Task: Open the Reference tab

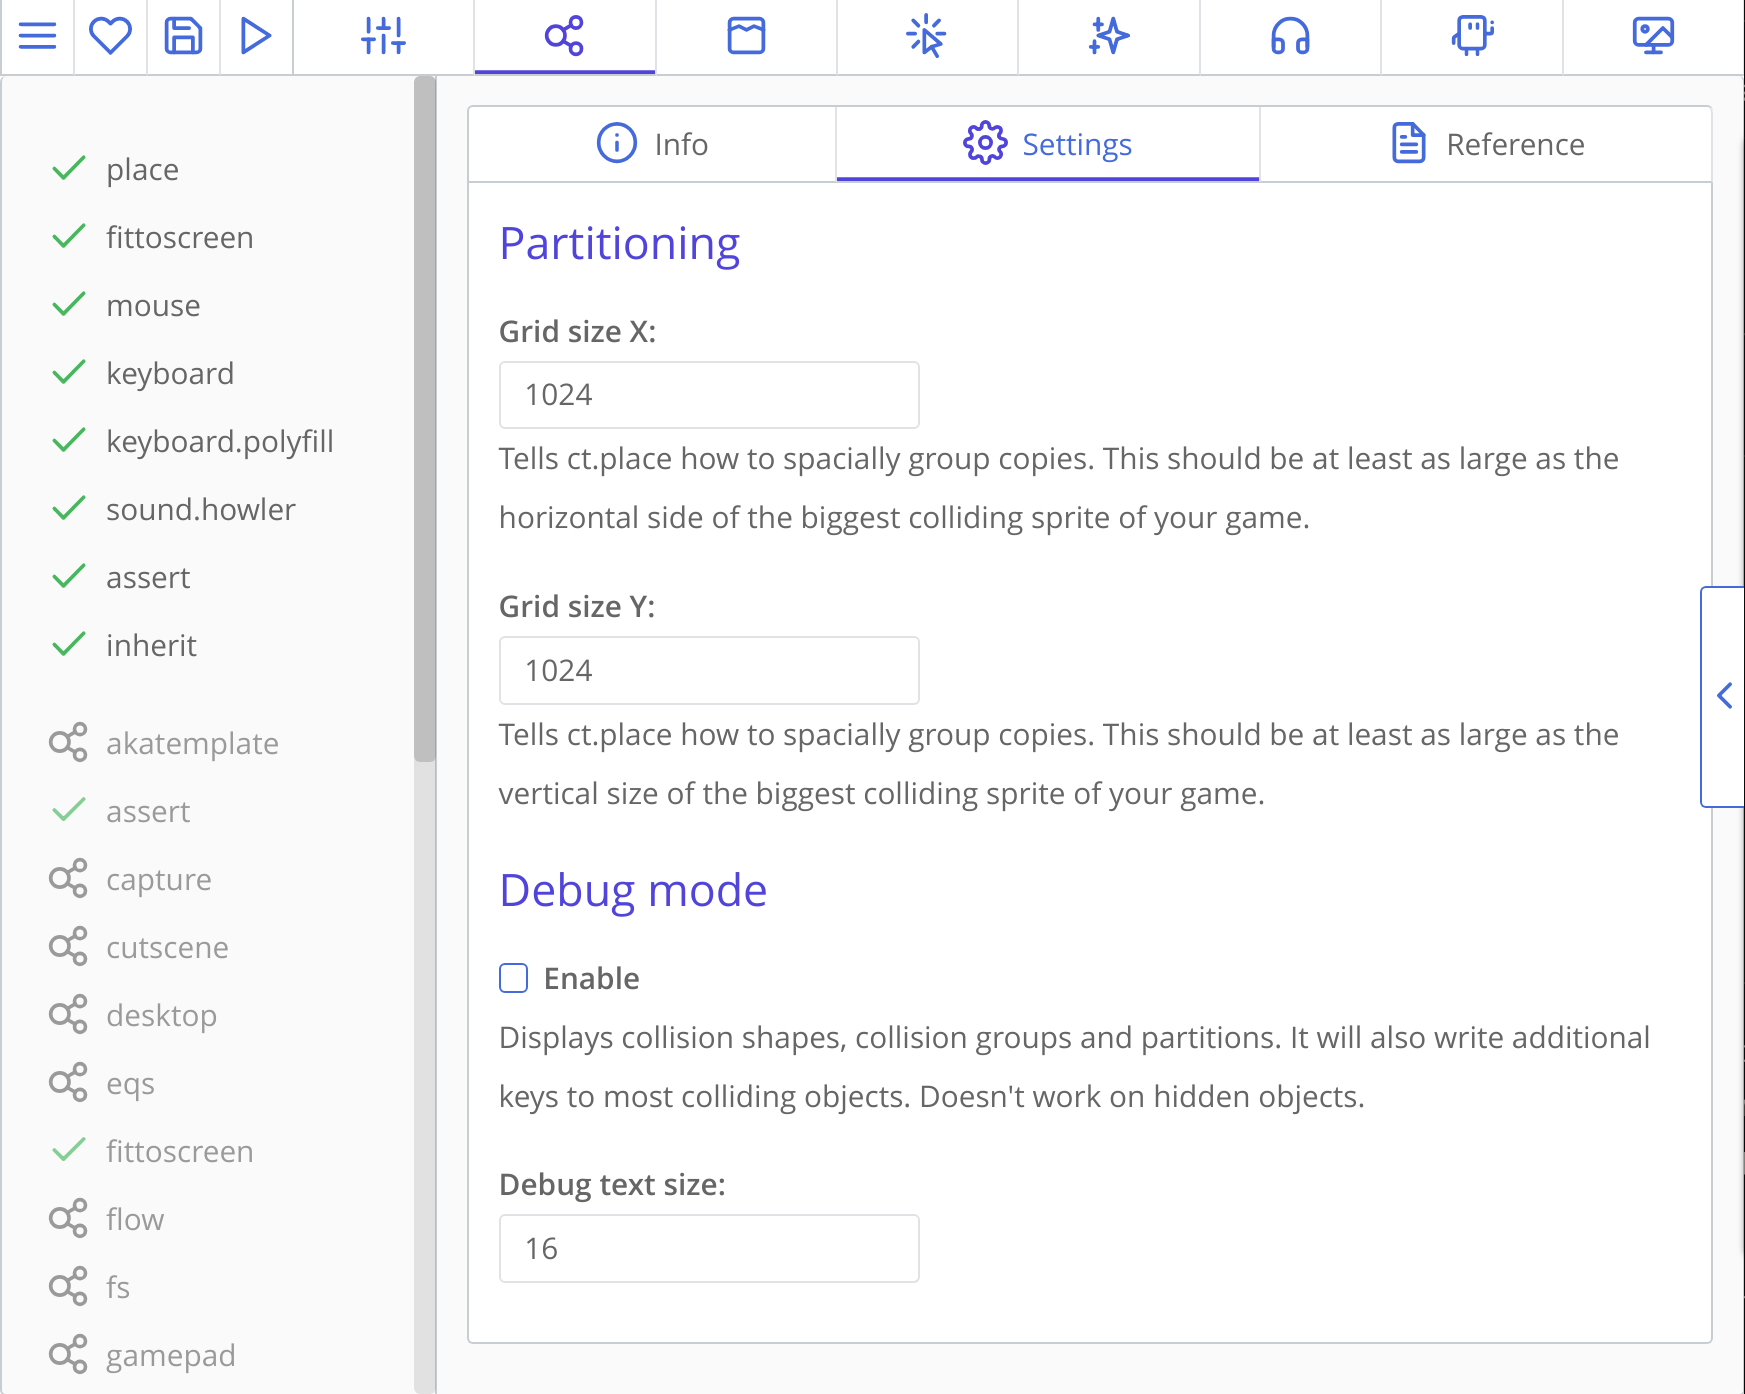Action: [1486, 144]
